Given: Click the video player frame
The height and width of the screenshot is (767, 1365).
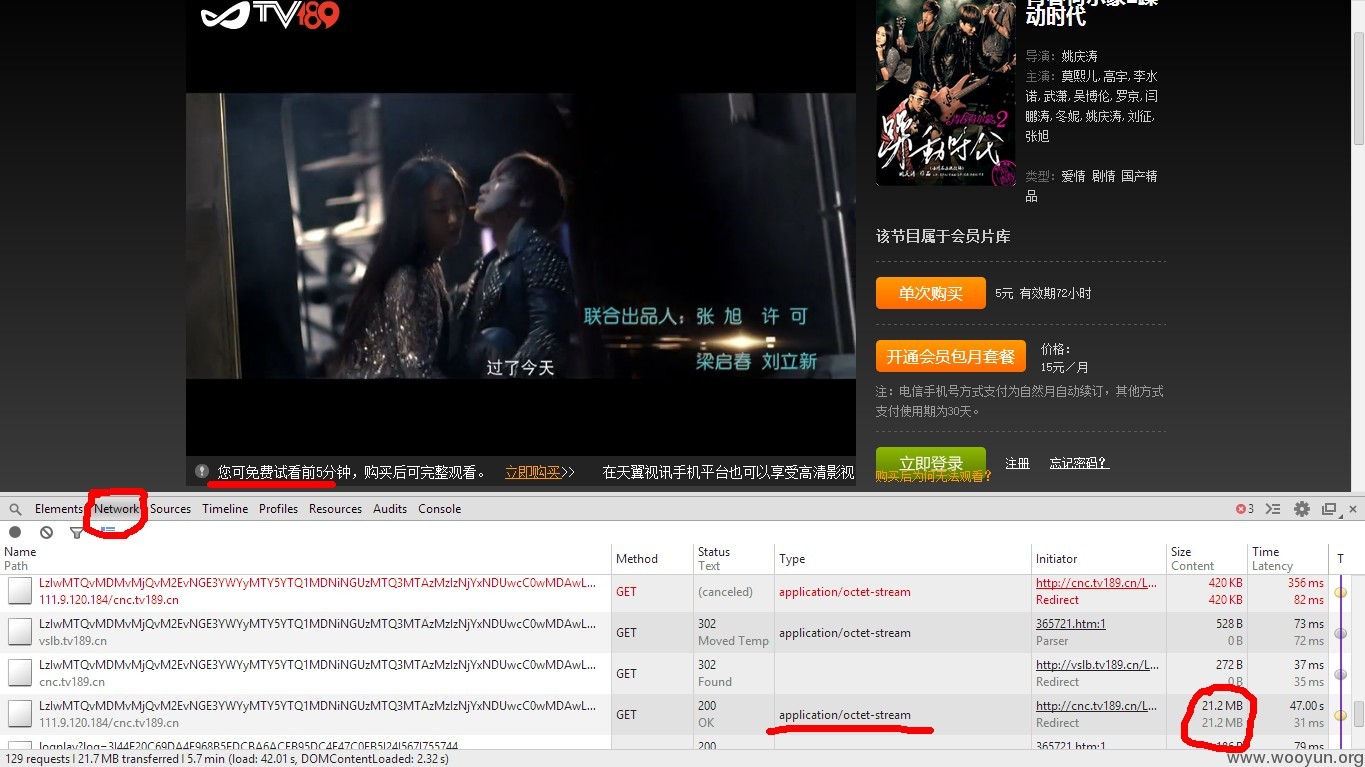Looking at the screenshot, I should pos(520,236).
